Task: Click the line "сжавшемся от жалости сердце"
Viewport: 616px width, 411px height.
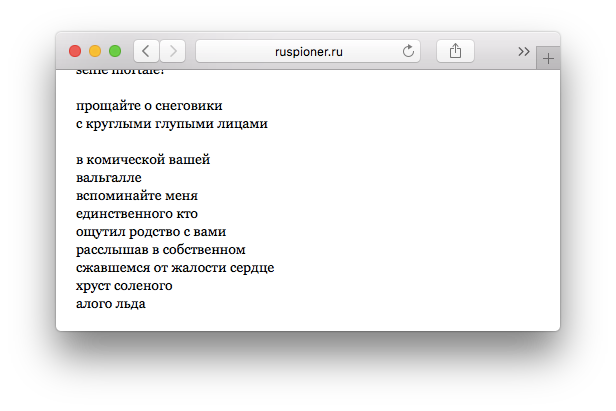Action: coord(175,268)
